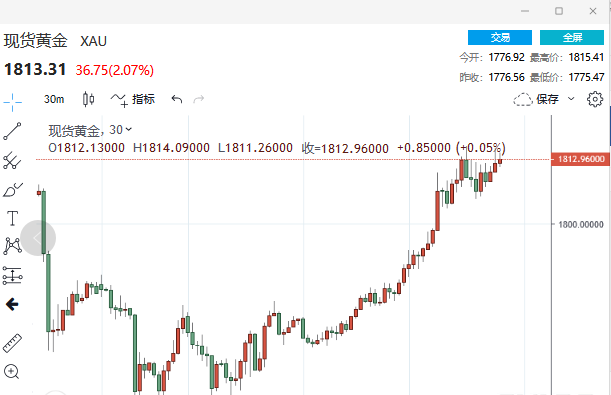Select the ruler measure tool

click(x=12, y=343)
